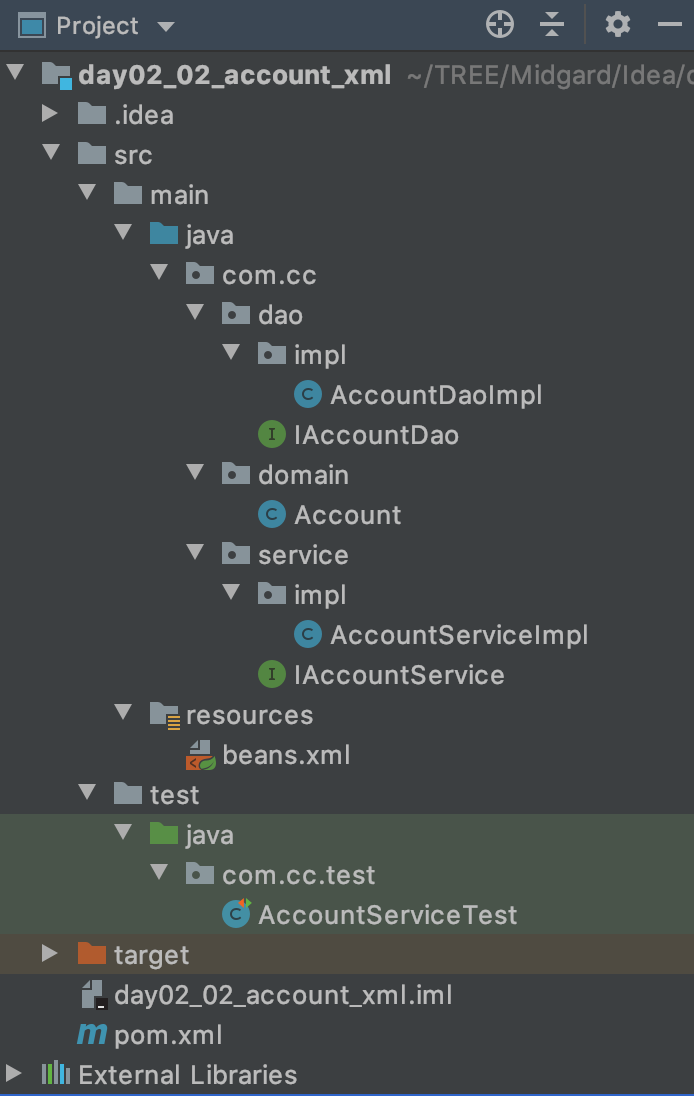Select the AccountServiceImpl class
Image resolution: width=694 pixels, height=1096 pixels.
458,635
